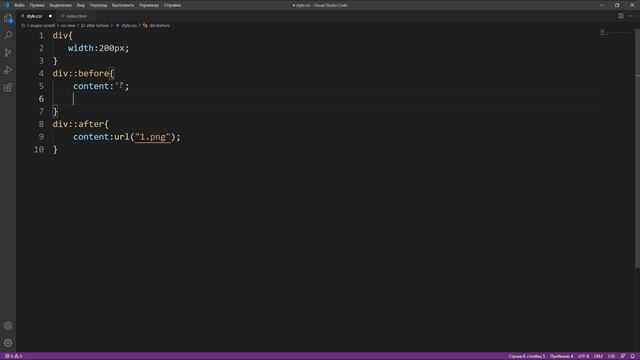Open the Accounts icon in activity bar
The image size is (640, 360).
click(x=8, y=326)
